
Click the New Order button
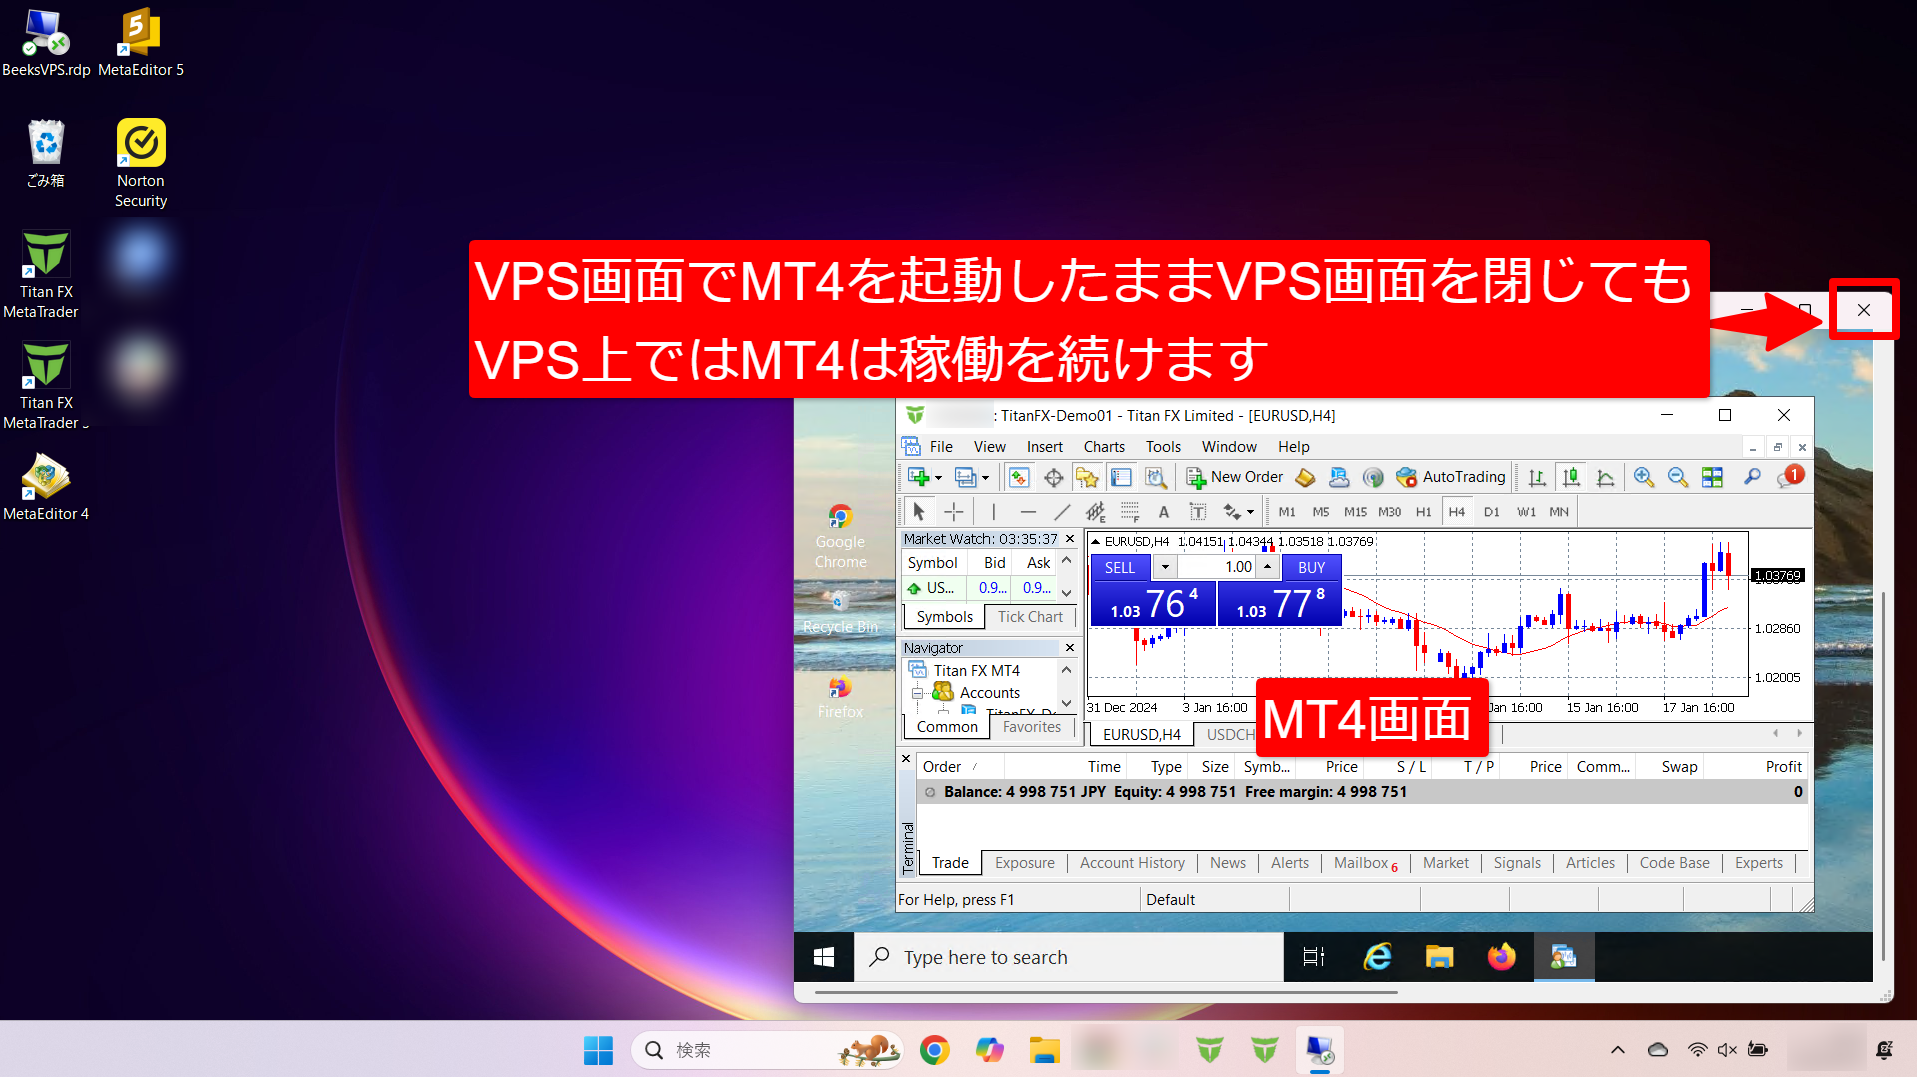tap(1234, 477)
